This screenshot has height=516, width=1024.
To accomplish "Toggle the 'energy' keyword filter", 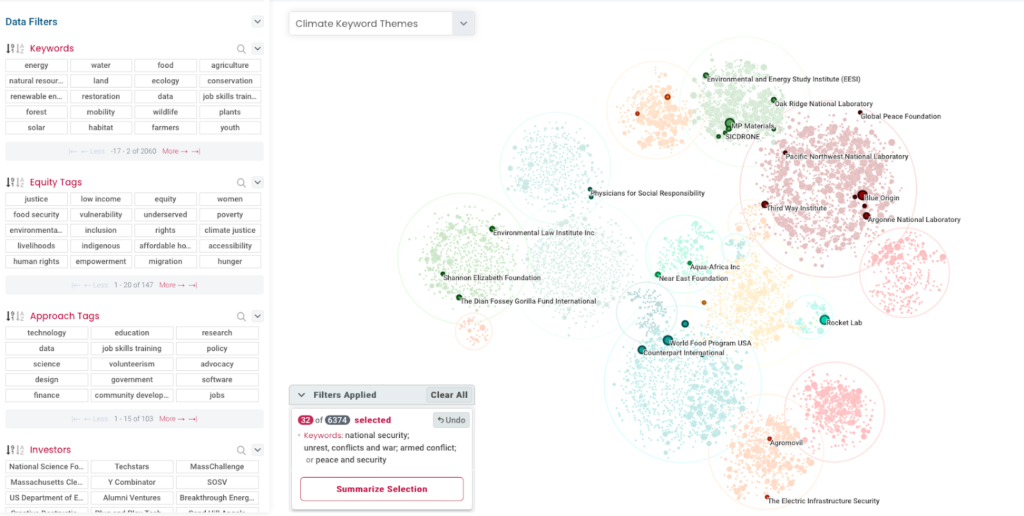I will (36, 65).
